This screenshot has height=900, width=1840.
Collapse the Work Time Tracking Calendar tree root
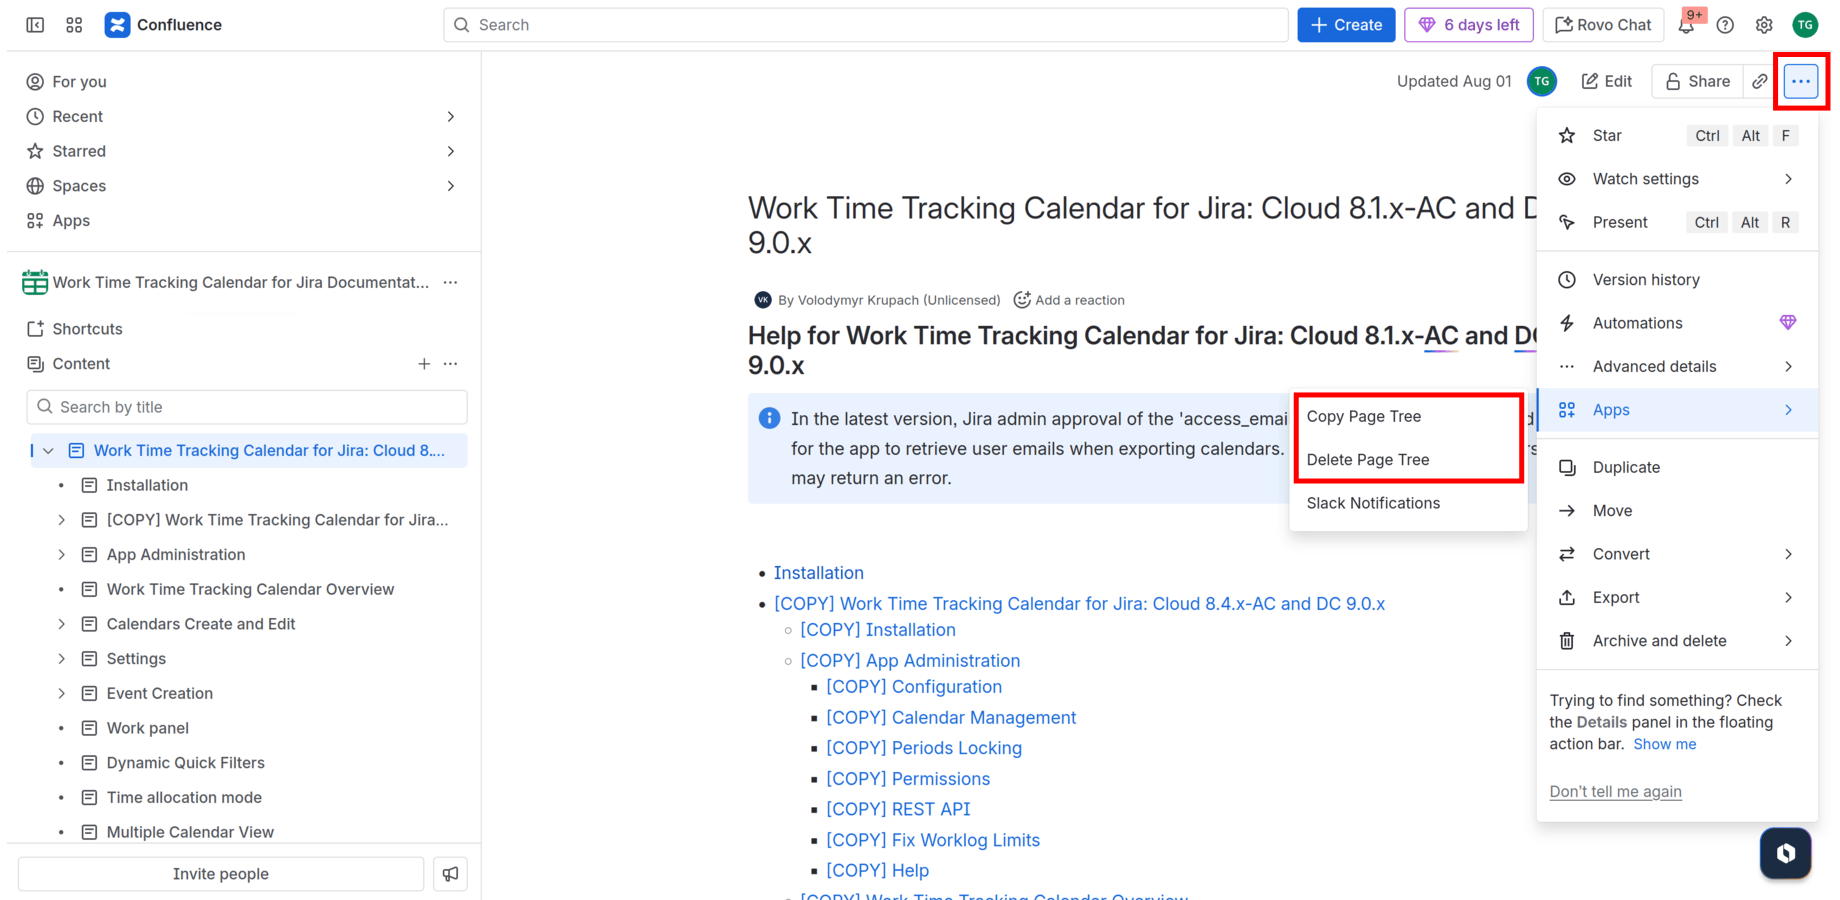point(48,451)
